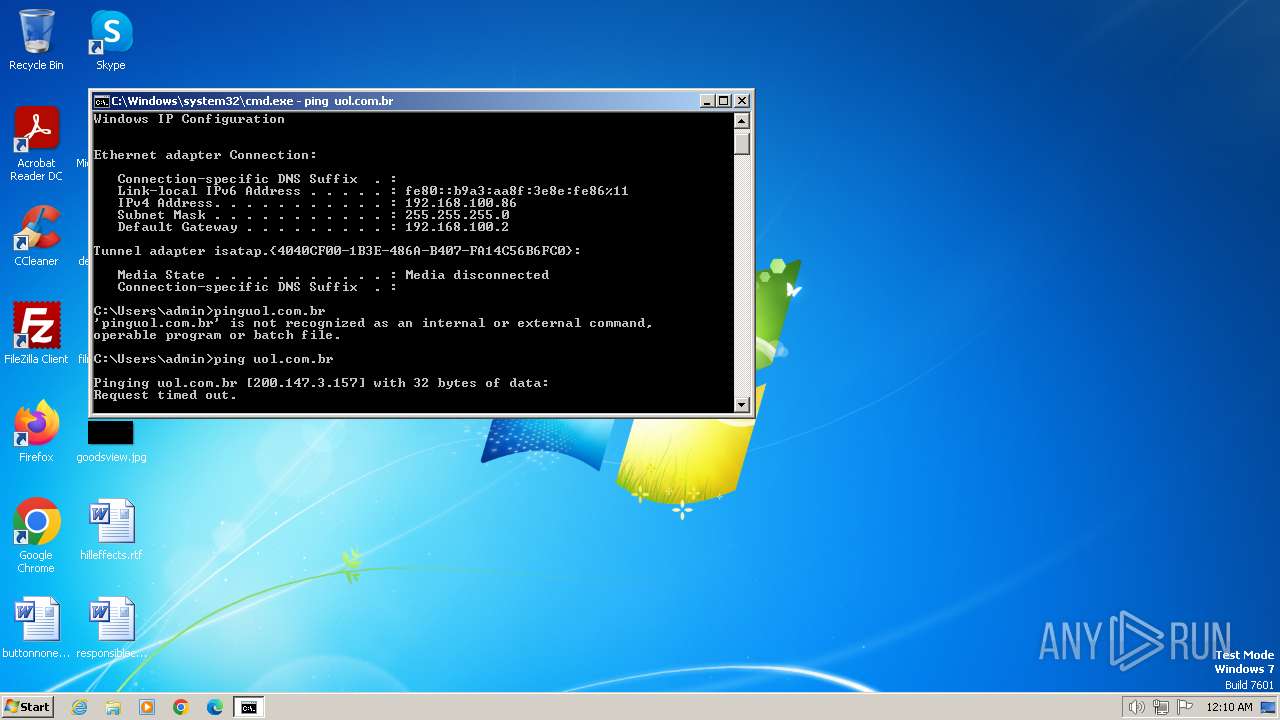Open Acrobat Reader DC shortcut
The width and height of the screenshot is (1280, 720).
[36, 144]
